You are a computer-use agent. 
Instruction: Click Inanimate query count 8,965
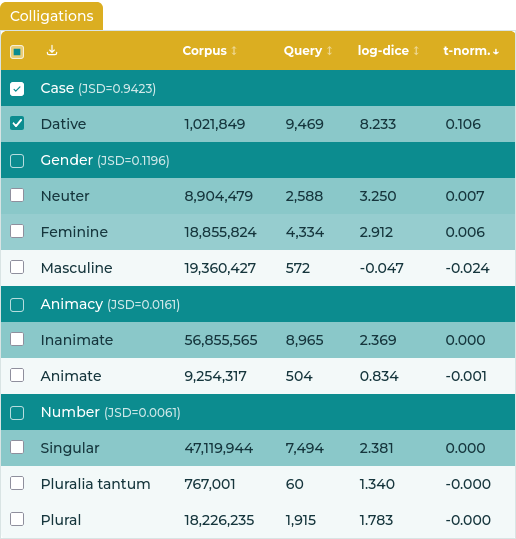pyautogui.click(x=304, y=340)
